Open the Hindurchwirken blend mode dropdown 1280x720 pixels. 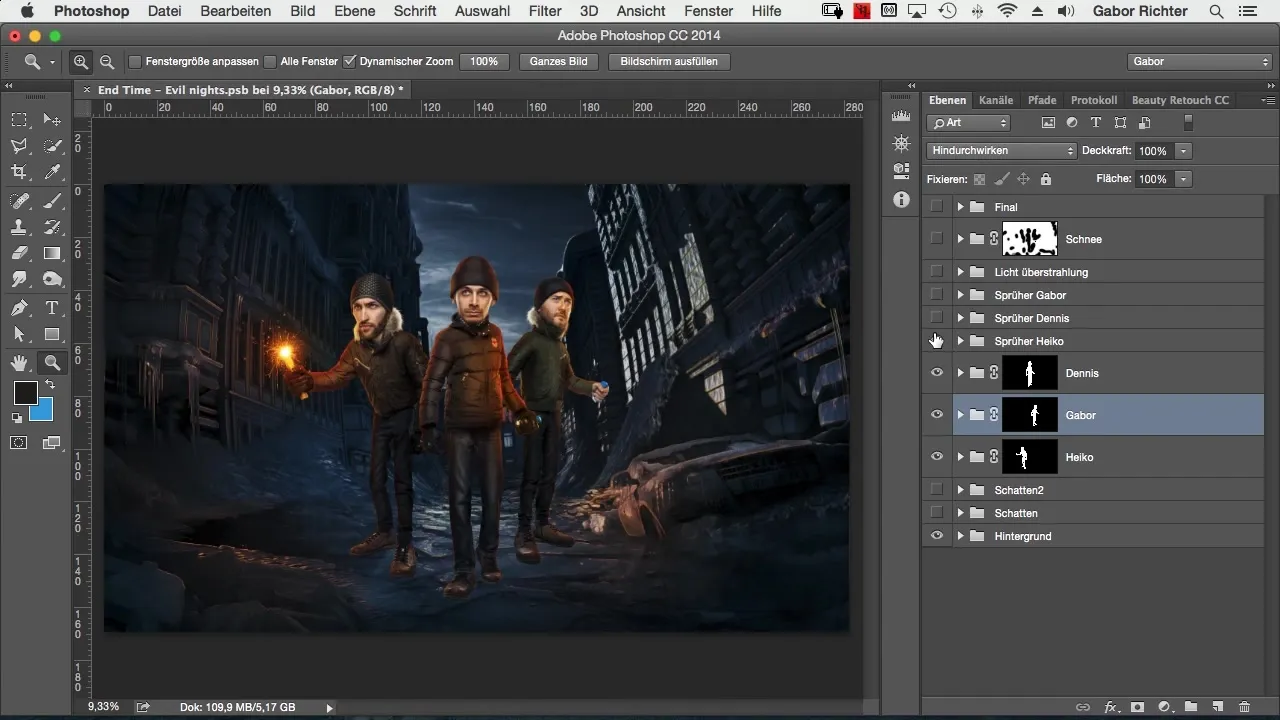[x=1001, y=151]
